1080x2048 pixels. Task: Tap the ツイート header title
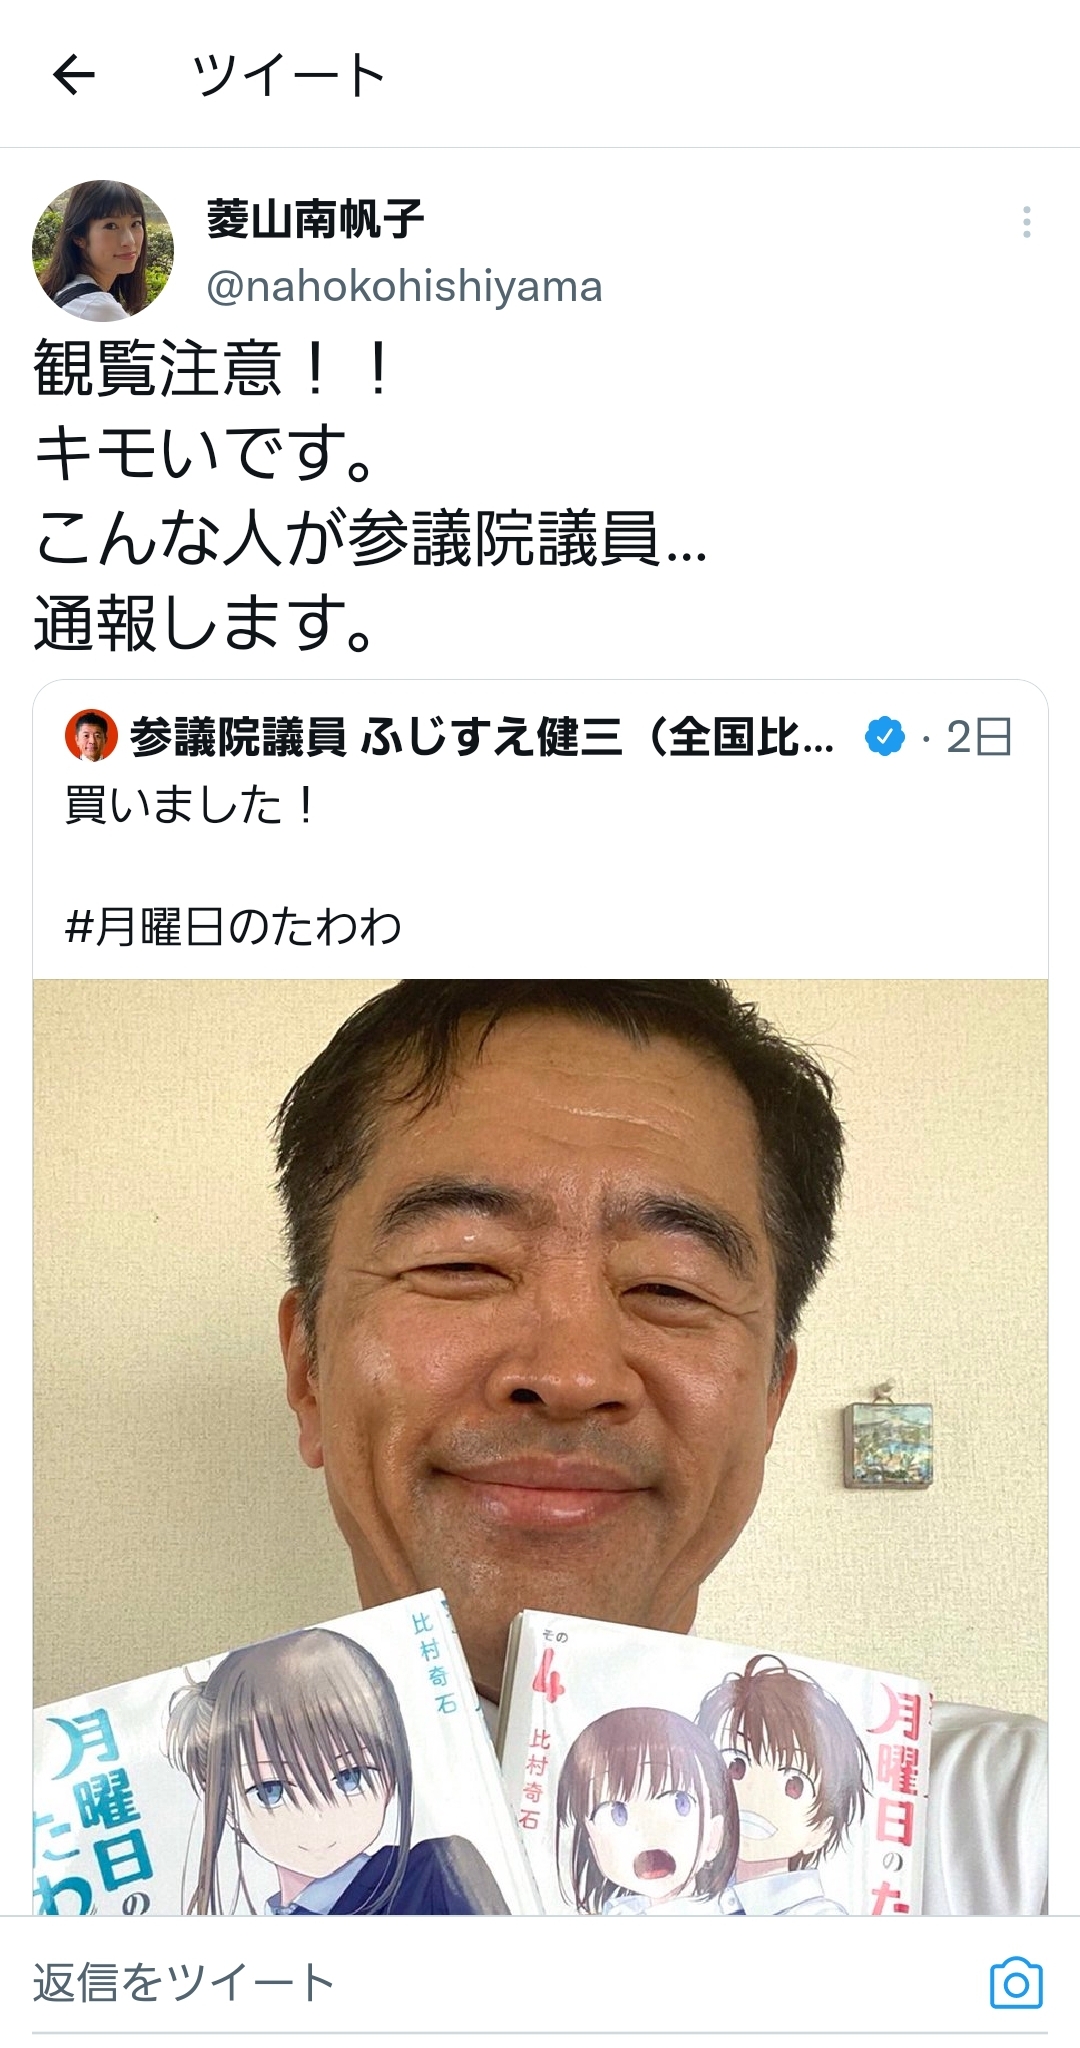288,75
